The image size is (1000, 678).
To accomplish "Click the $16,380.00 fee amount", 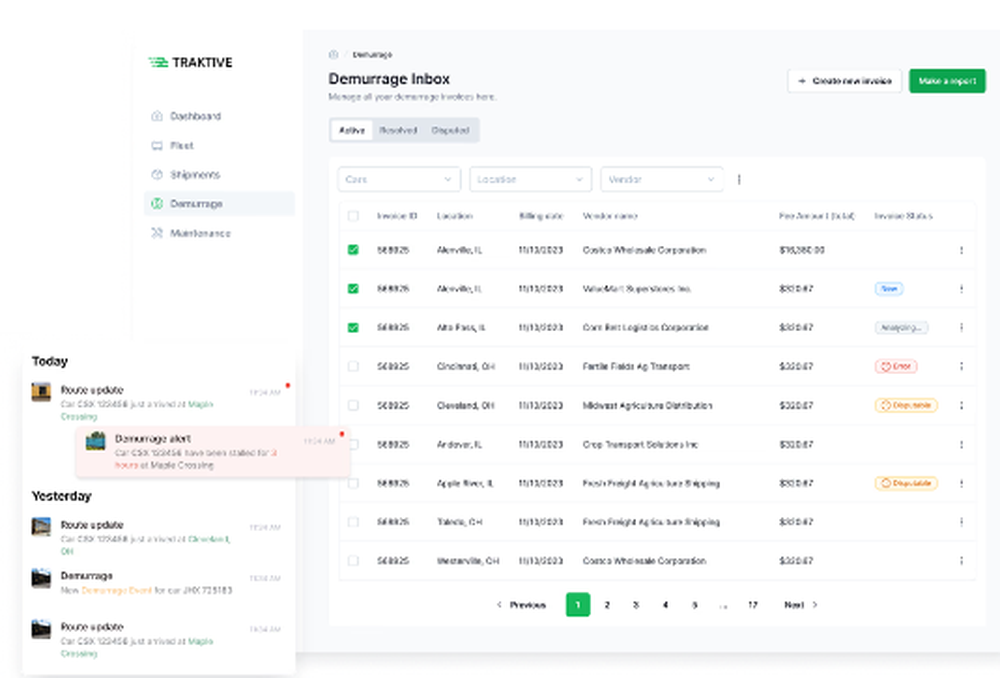I will pyautogui.click(x=802, y=250).
